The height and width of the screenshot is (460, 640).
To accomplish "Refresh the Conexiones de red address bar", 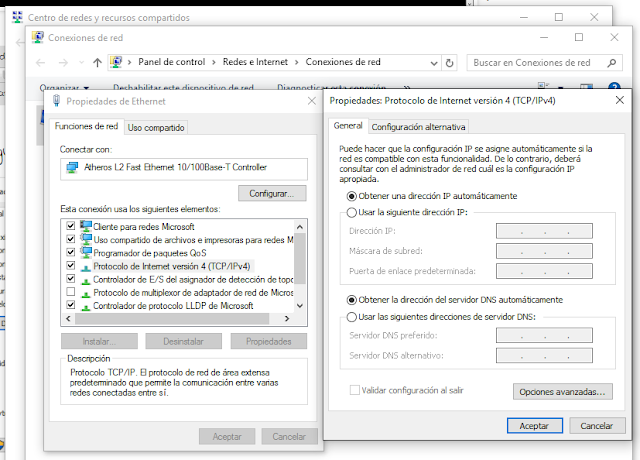I will coord(449,63).
